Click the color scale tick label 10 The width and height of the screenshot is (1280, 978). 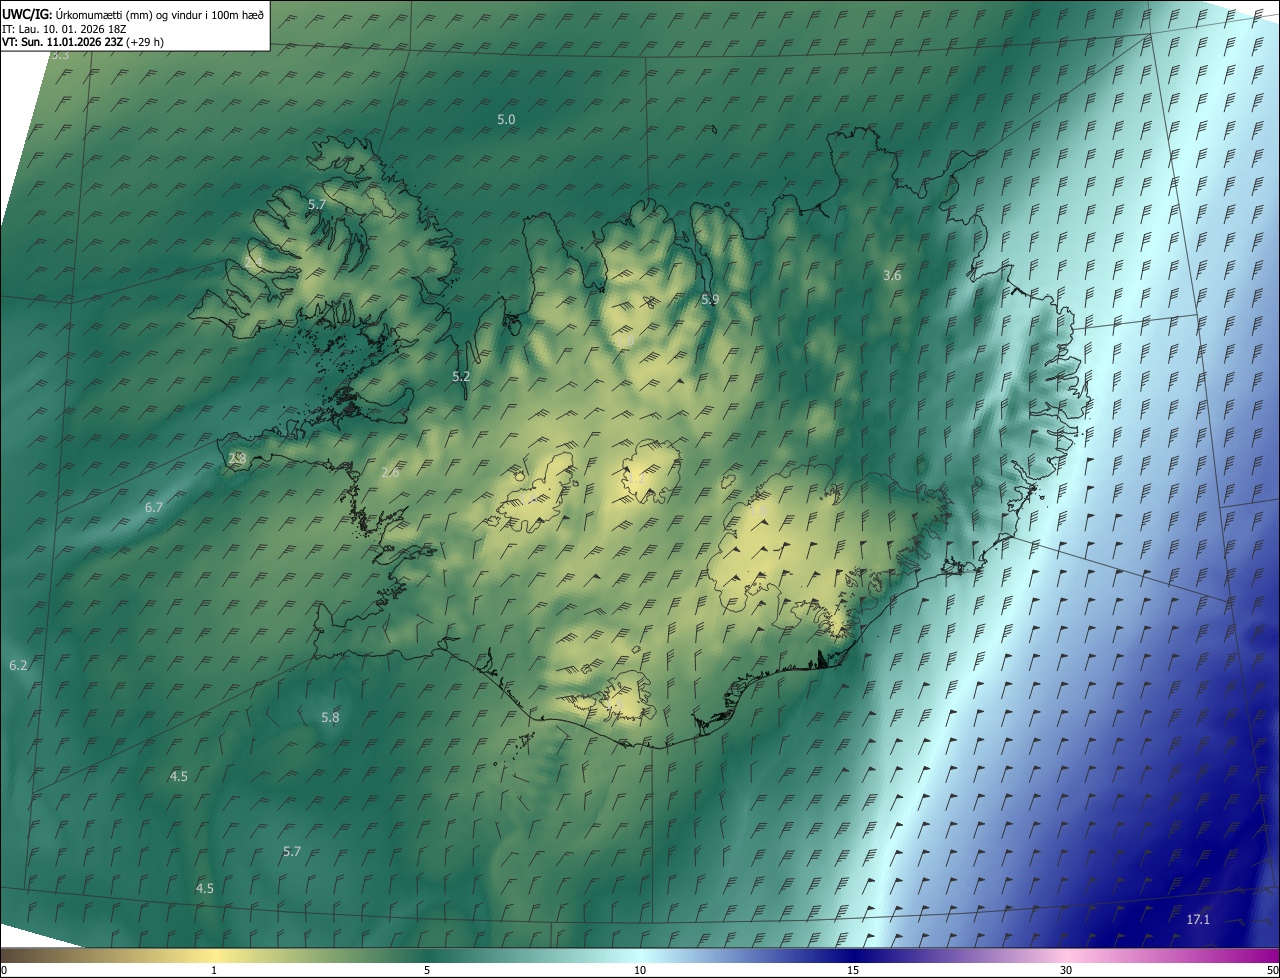click(640, 971)
